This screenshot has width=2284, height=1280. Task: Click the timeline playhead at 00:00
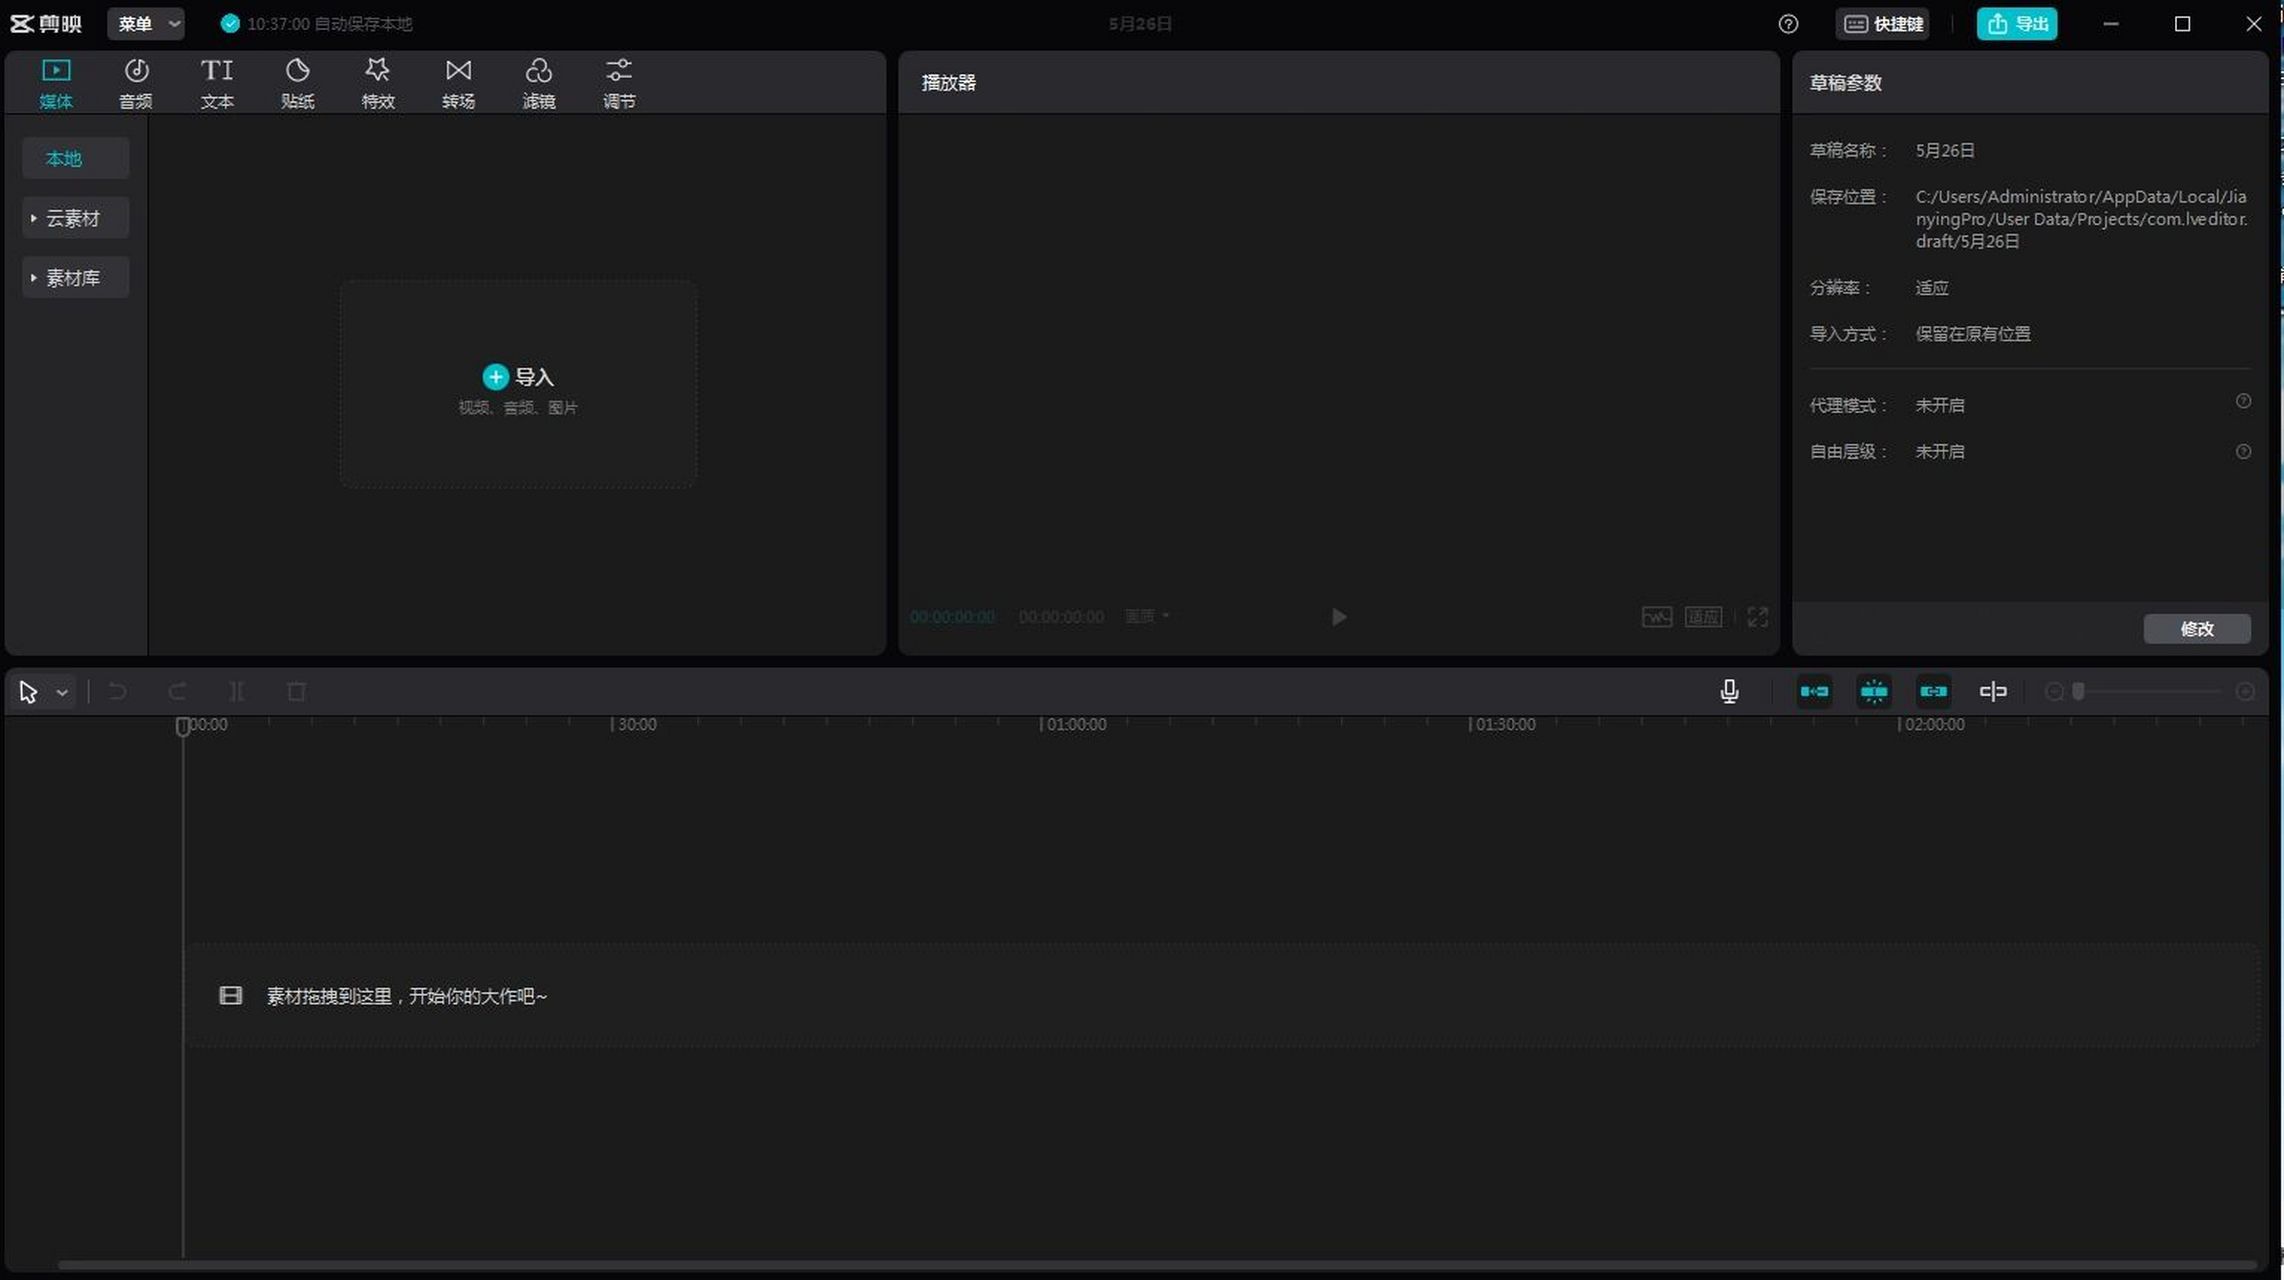pos(183,727)
